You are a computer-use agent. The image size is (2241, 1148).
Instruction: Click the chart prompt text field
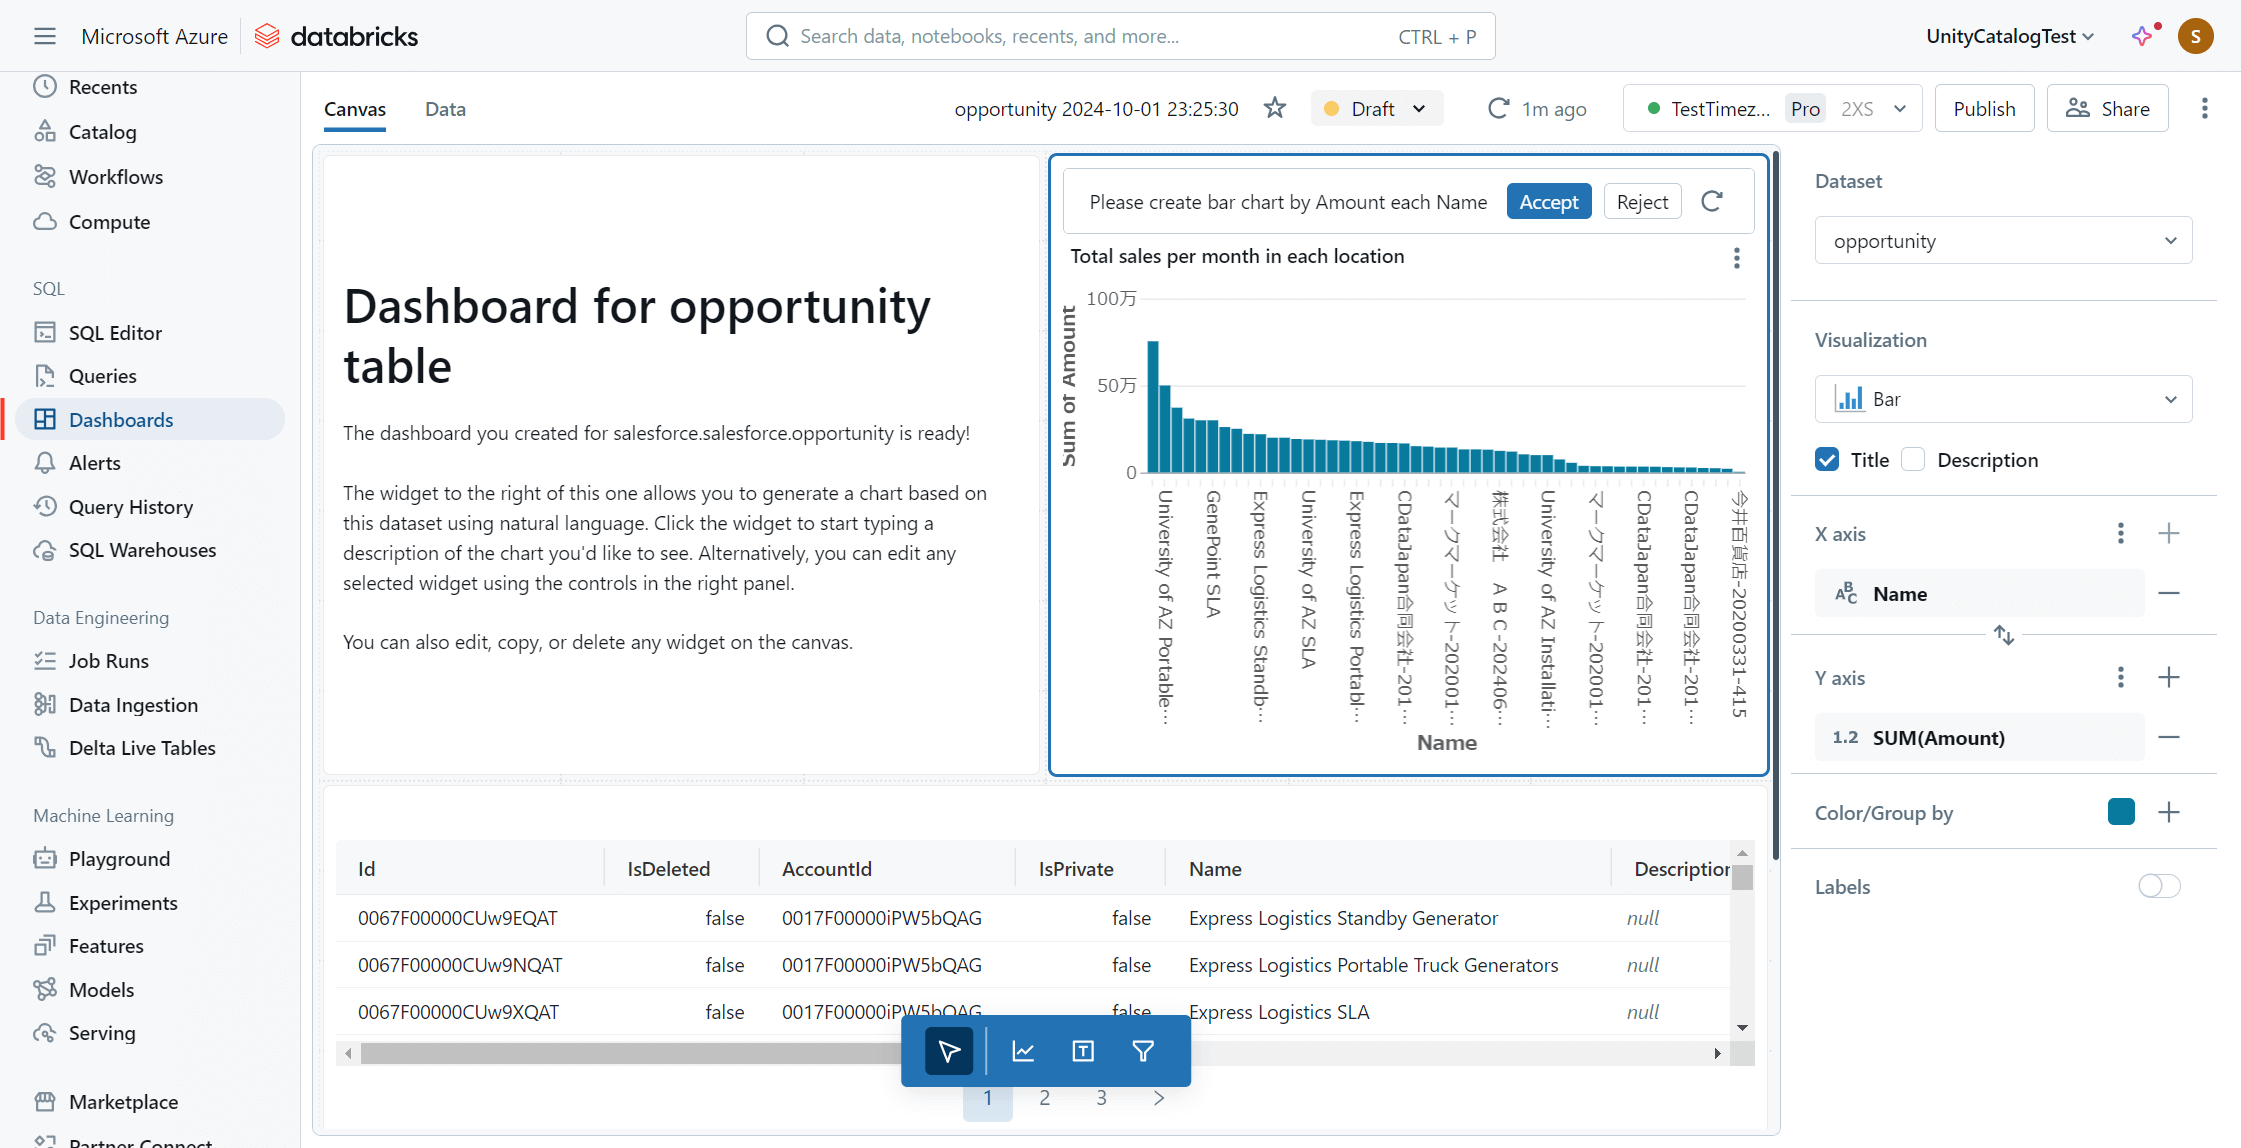1288,202
